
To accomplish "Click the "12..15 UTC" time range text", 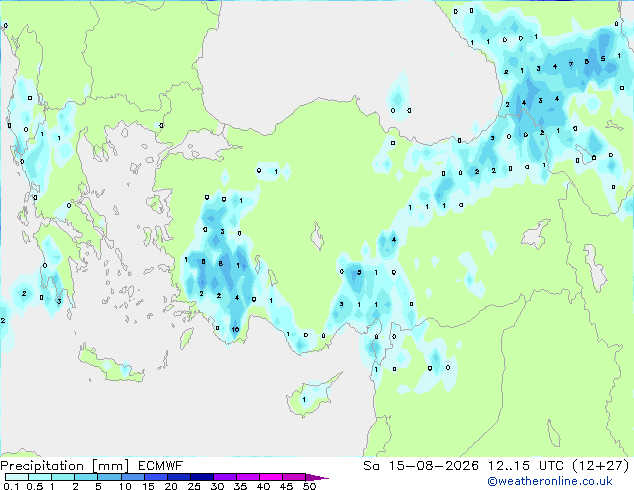I will pyautogui.click(x=525, y=466).
